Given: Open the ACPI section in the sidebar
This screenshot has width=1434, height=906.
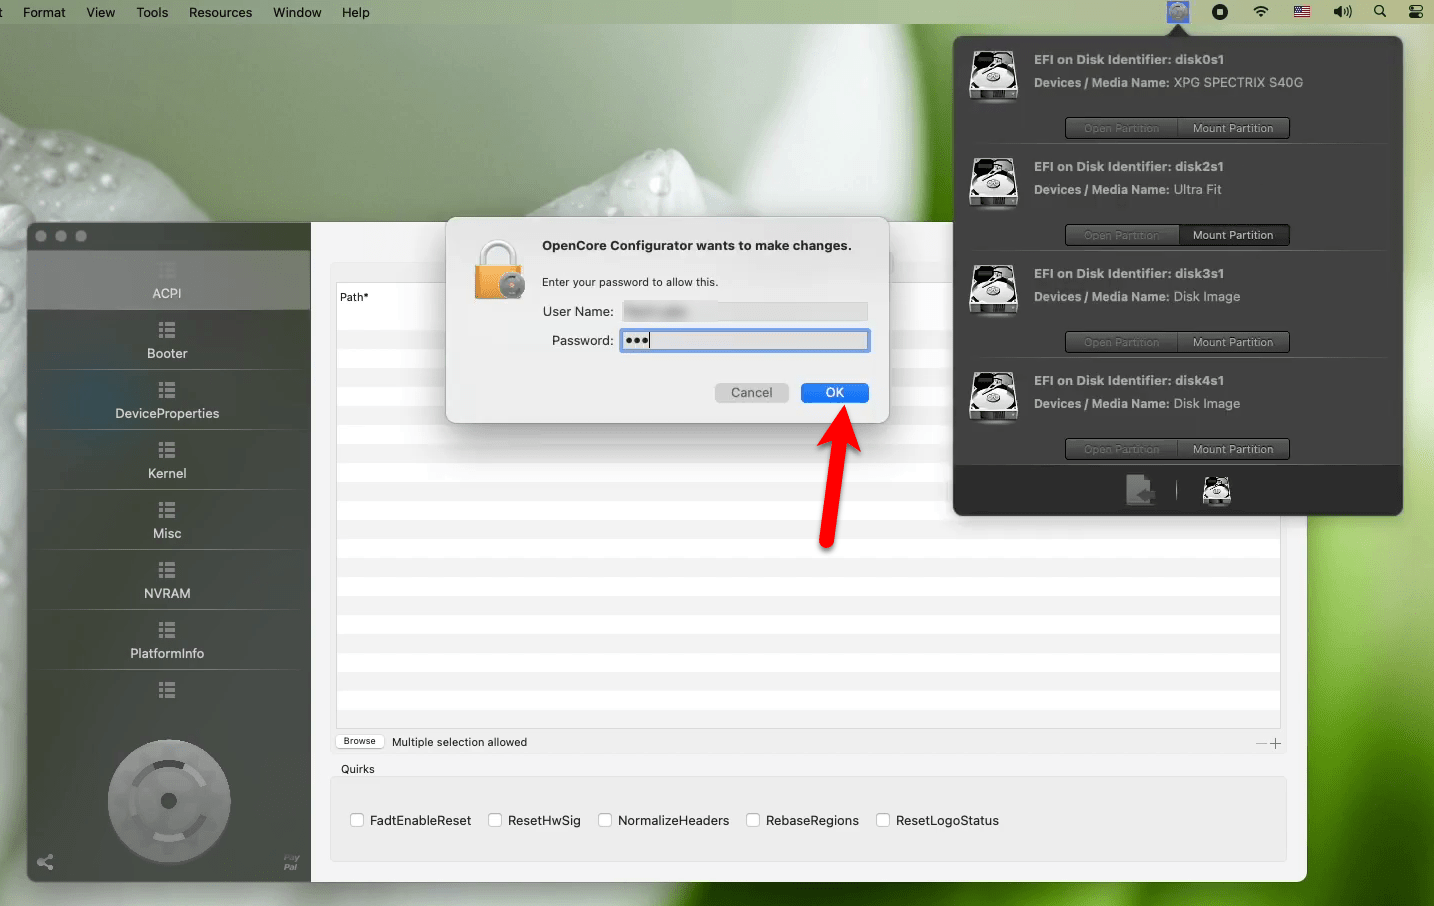Looking at the screenshot, I should 167,280.
